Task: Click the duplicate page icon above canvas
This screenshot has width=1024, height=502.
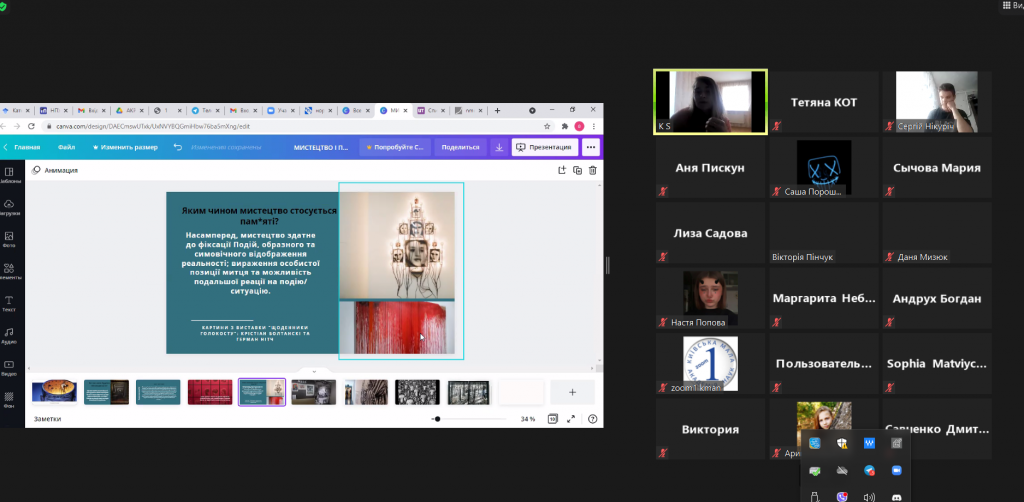Action: click(577, 170)
